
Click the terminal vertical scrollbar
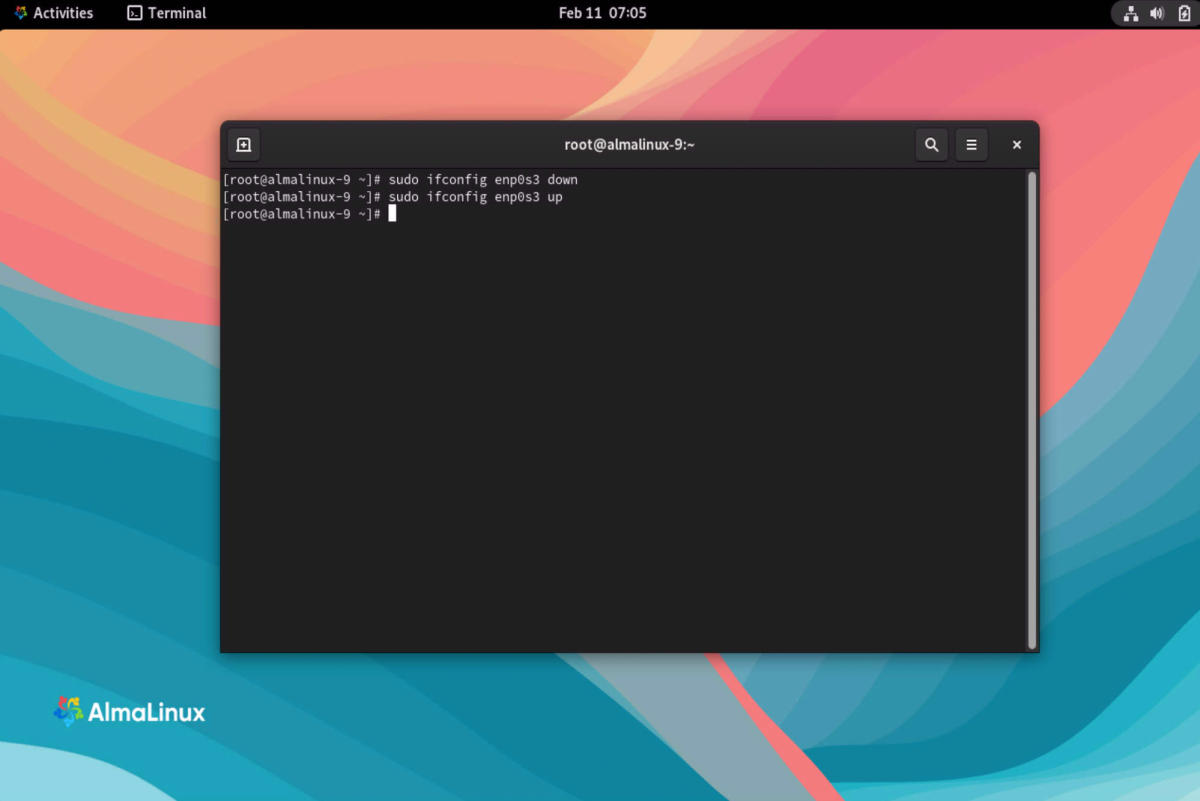click(x=1032, y=409)
